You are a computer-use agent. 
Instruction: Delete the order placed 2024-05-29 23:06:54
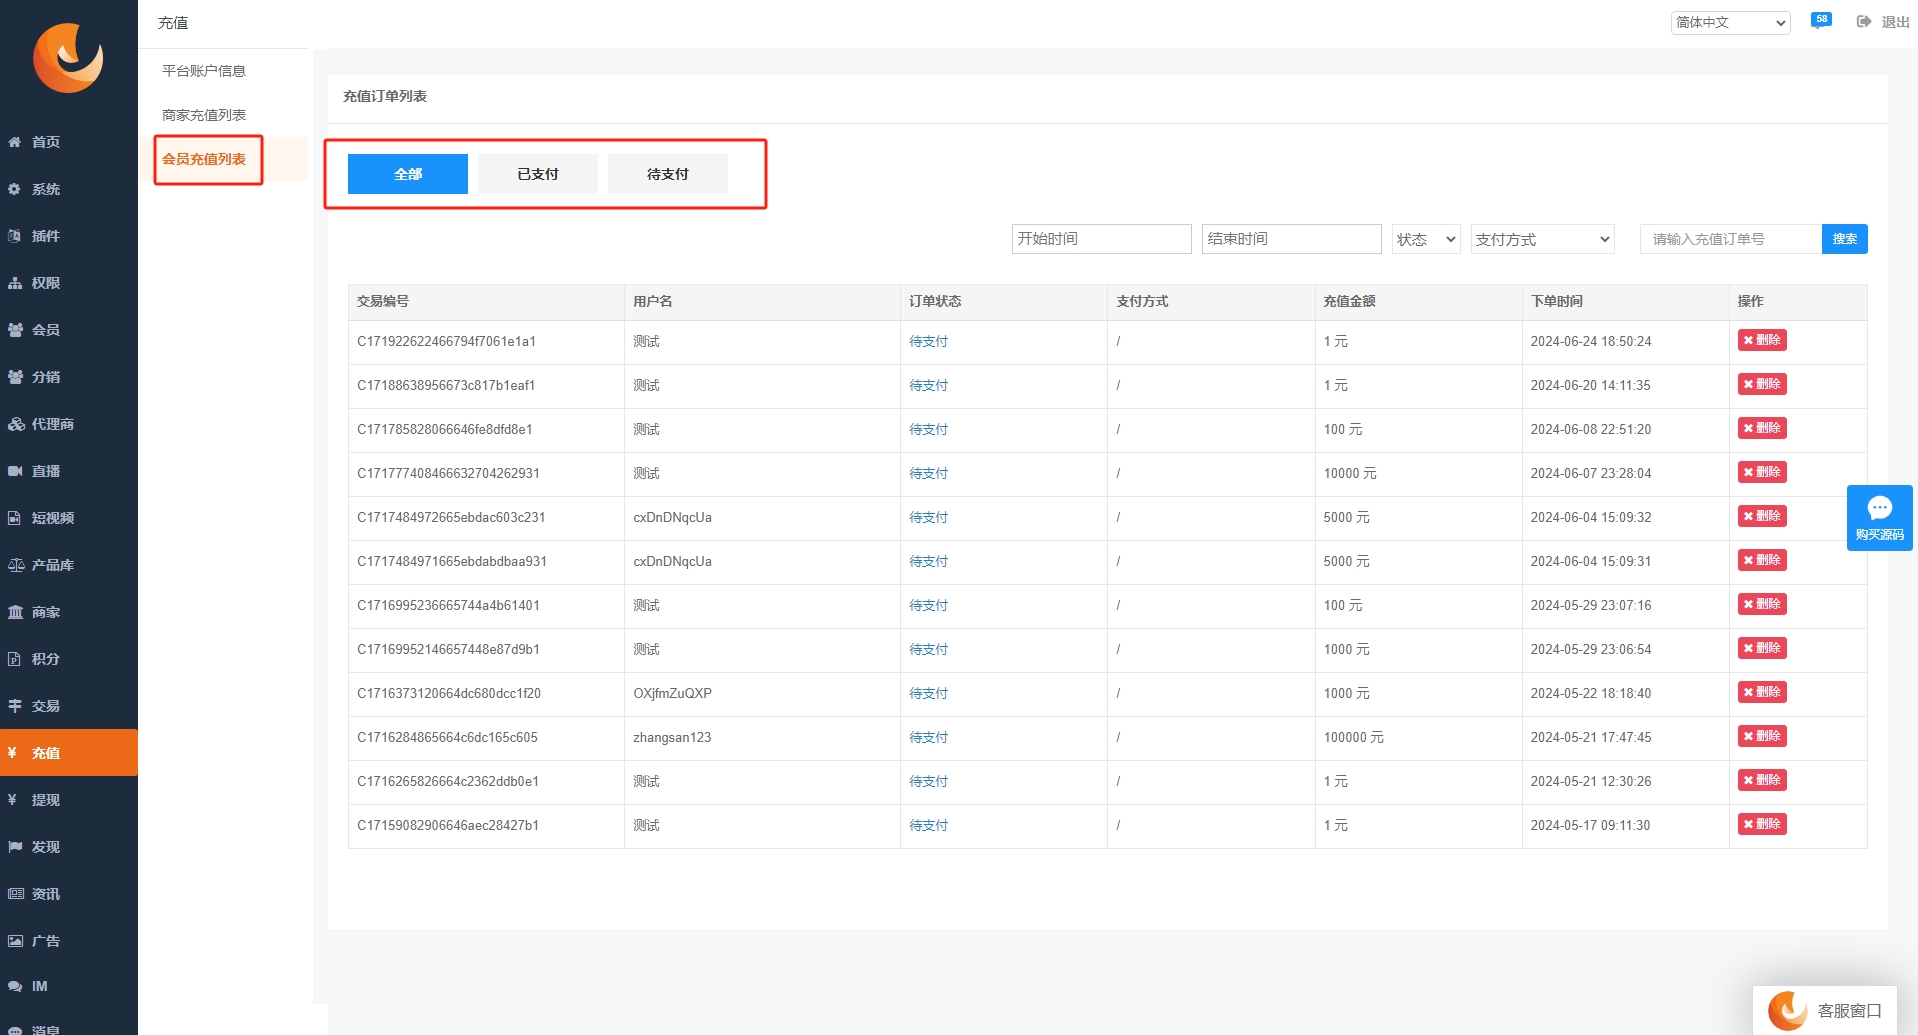pos(1762,648)
